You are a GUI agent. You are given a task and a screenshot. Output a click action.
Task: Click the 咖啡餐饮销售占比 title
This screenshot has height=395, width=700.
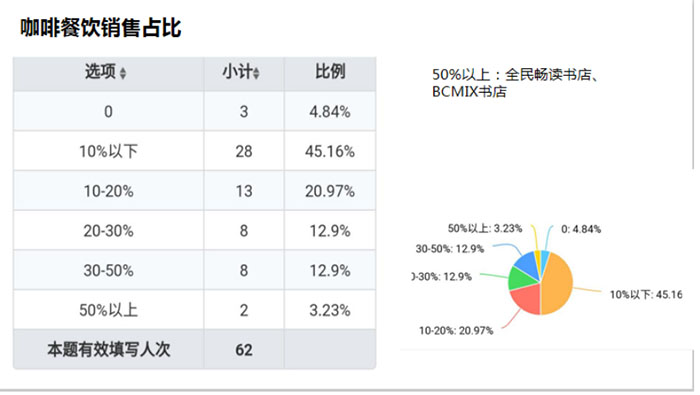(x=100, y=28)
